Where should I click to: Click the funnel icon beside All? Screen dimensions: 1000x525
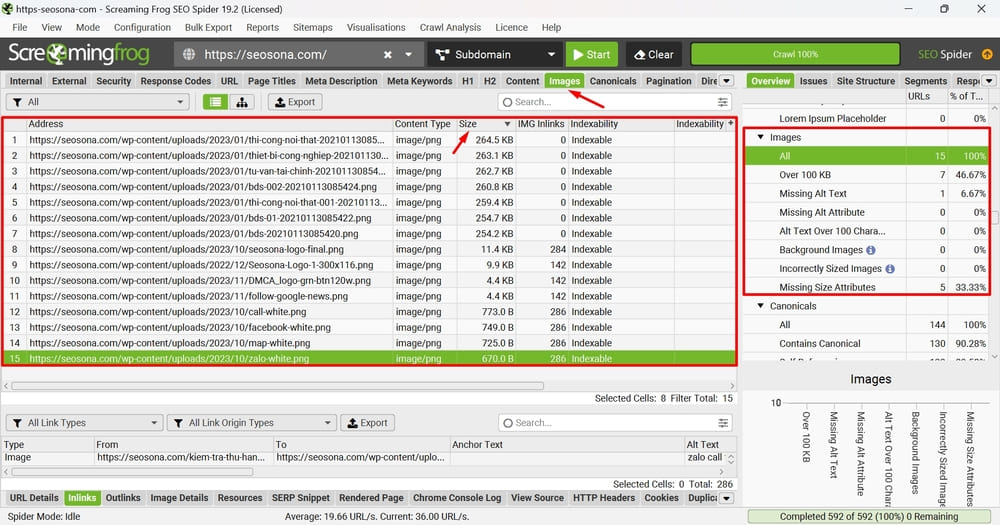coord(17,102)
